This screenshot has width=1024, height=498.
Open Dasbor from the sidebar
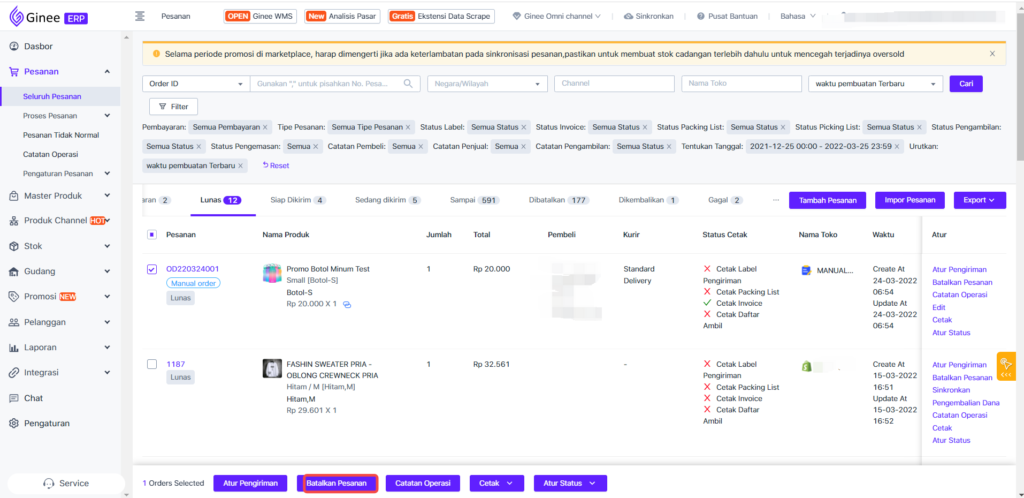38,46
